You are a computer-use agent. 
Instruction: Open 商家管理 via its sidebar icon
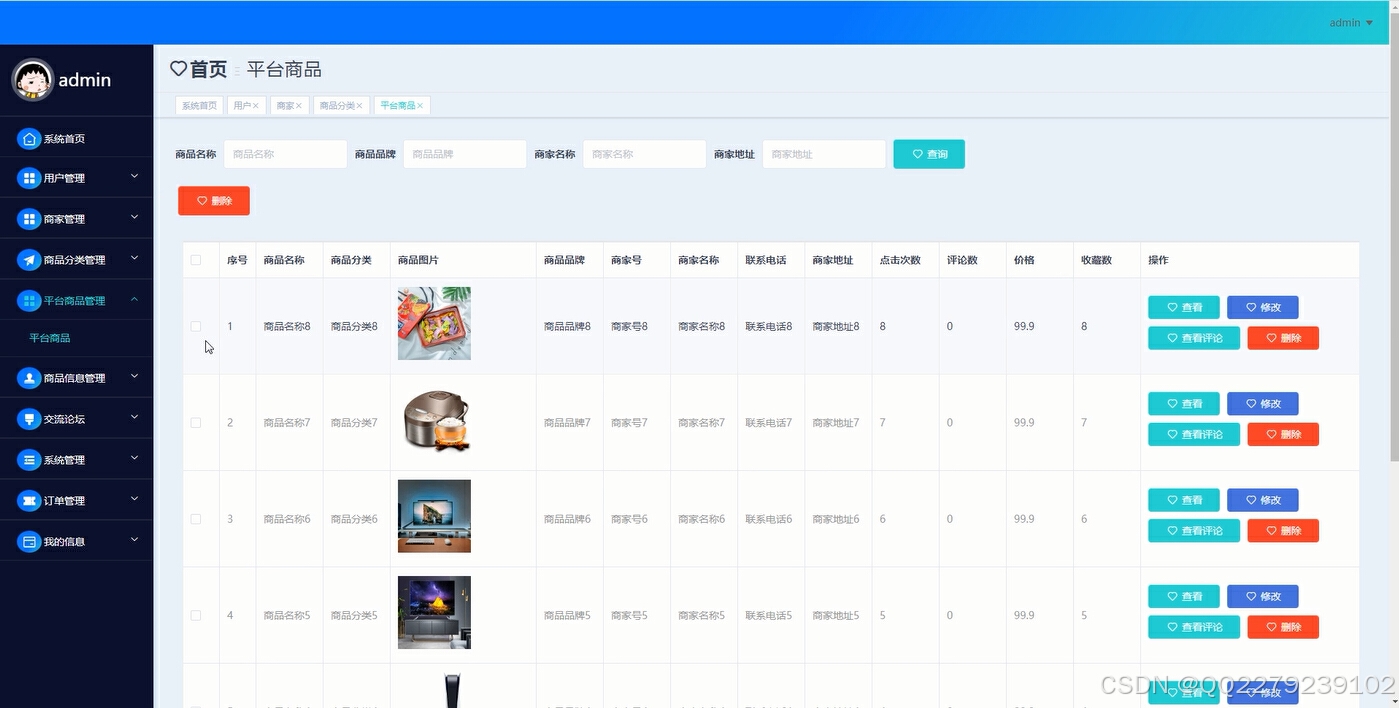28,217
